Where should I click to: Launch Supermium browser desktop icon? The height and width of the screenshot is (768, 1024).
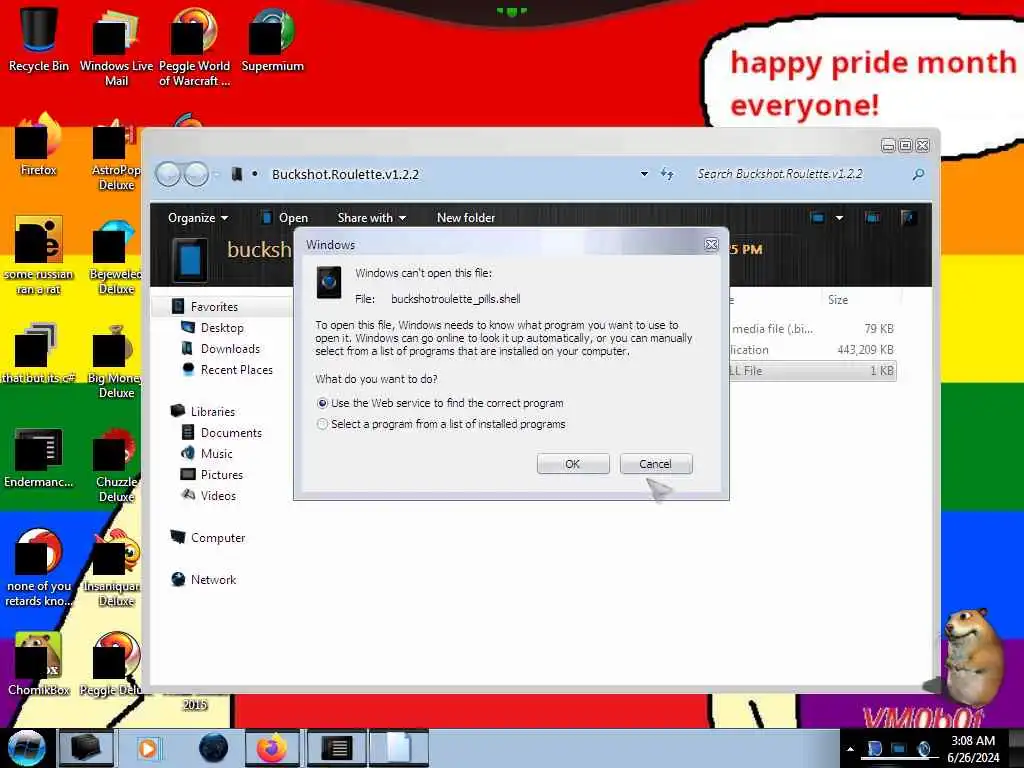pos(272,39)
